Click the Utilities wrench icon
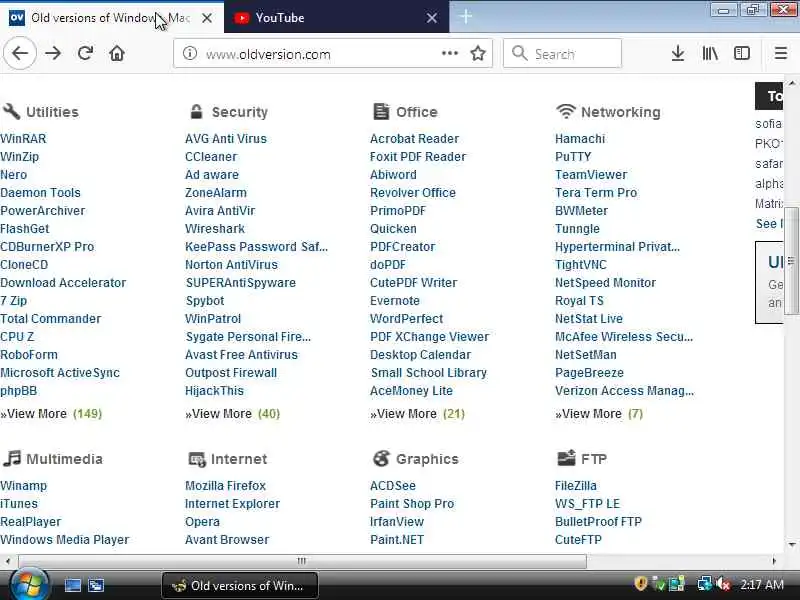The image size is (800, 600). click(11, 111)
